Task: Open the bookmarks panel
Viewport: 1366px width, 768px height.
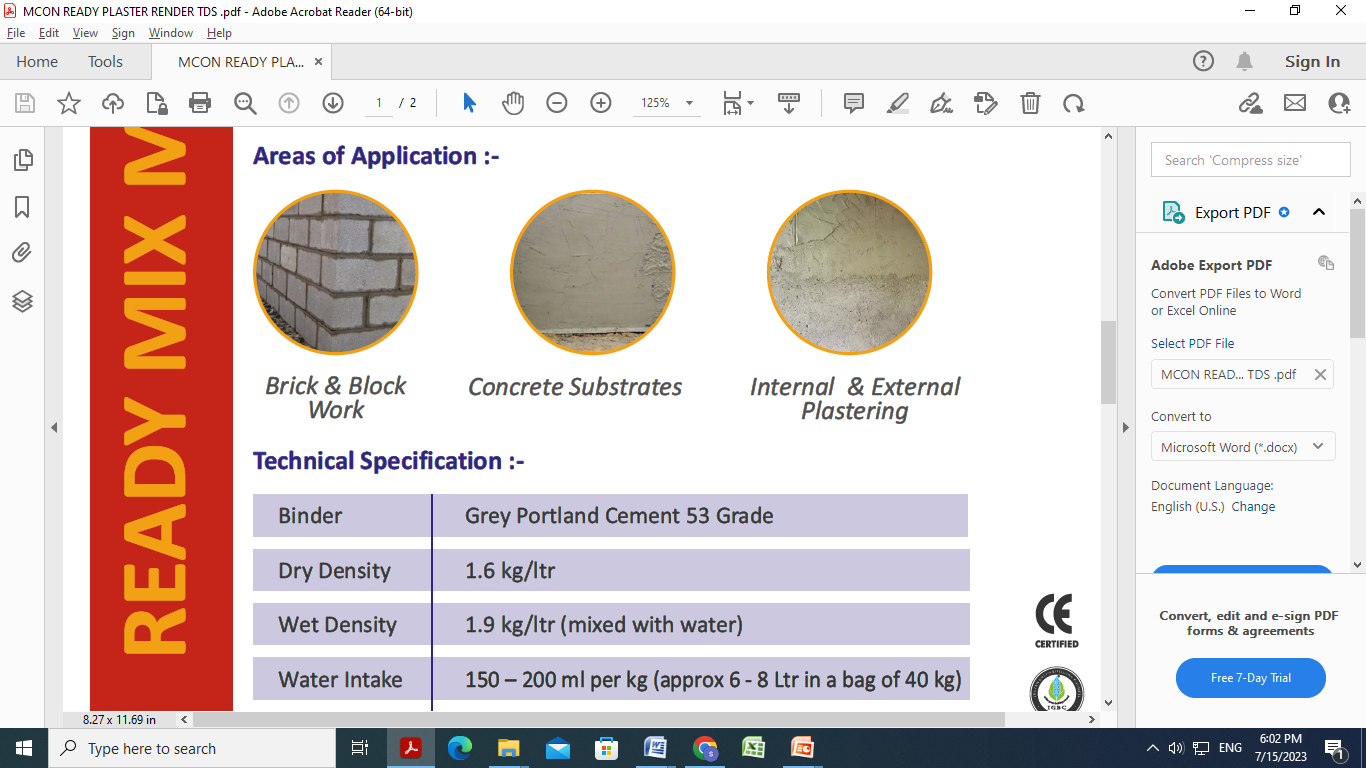Action: [x=22, y=207]
